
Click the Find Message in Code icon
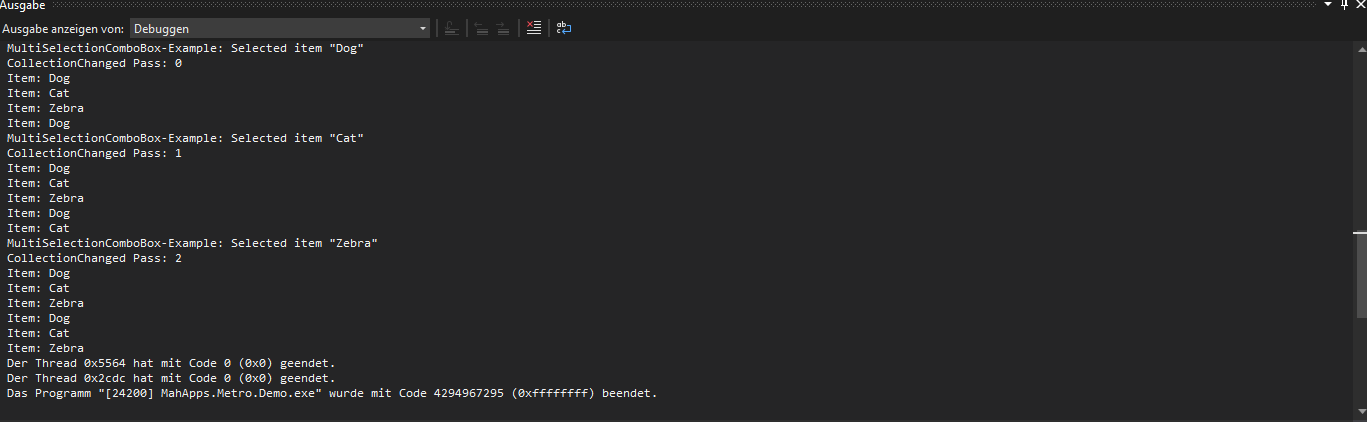pos(452,29)
